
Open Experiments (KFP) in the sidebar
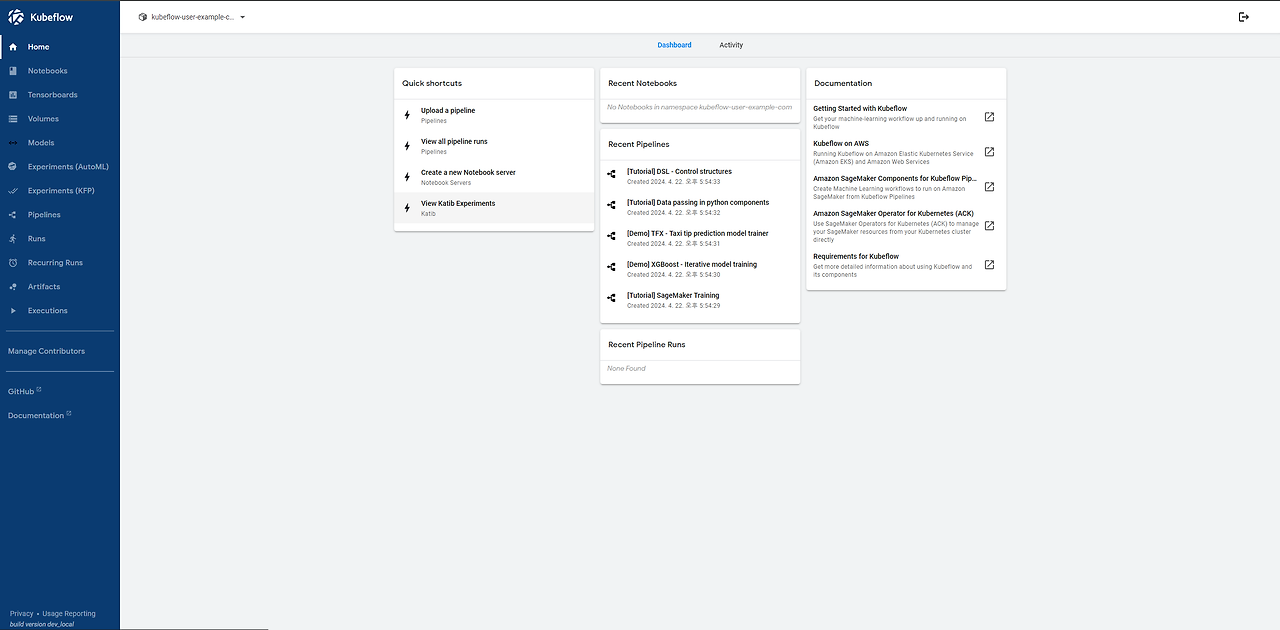click(60, 191)
